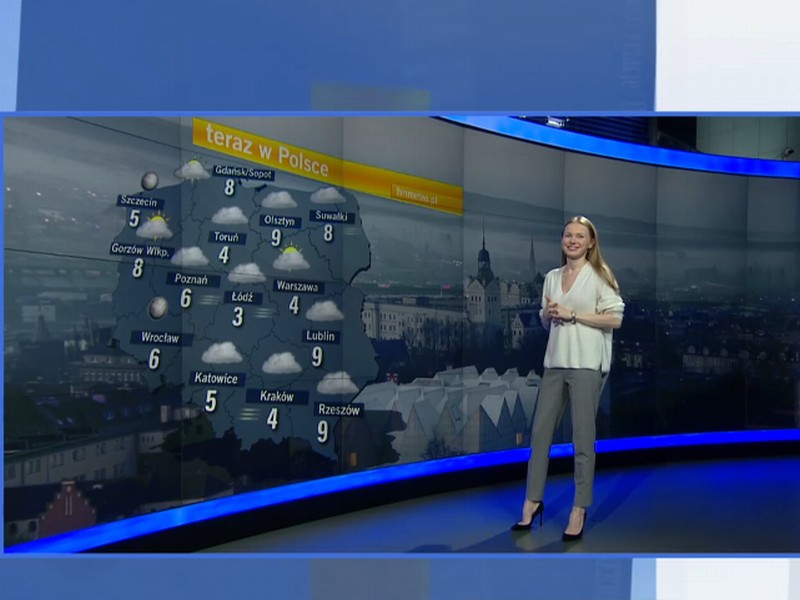Click the temperature 9 under Lublin
Viewport: 800px width, 600px height.
pyautogui.click(x=317, y=357)
